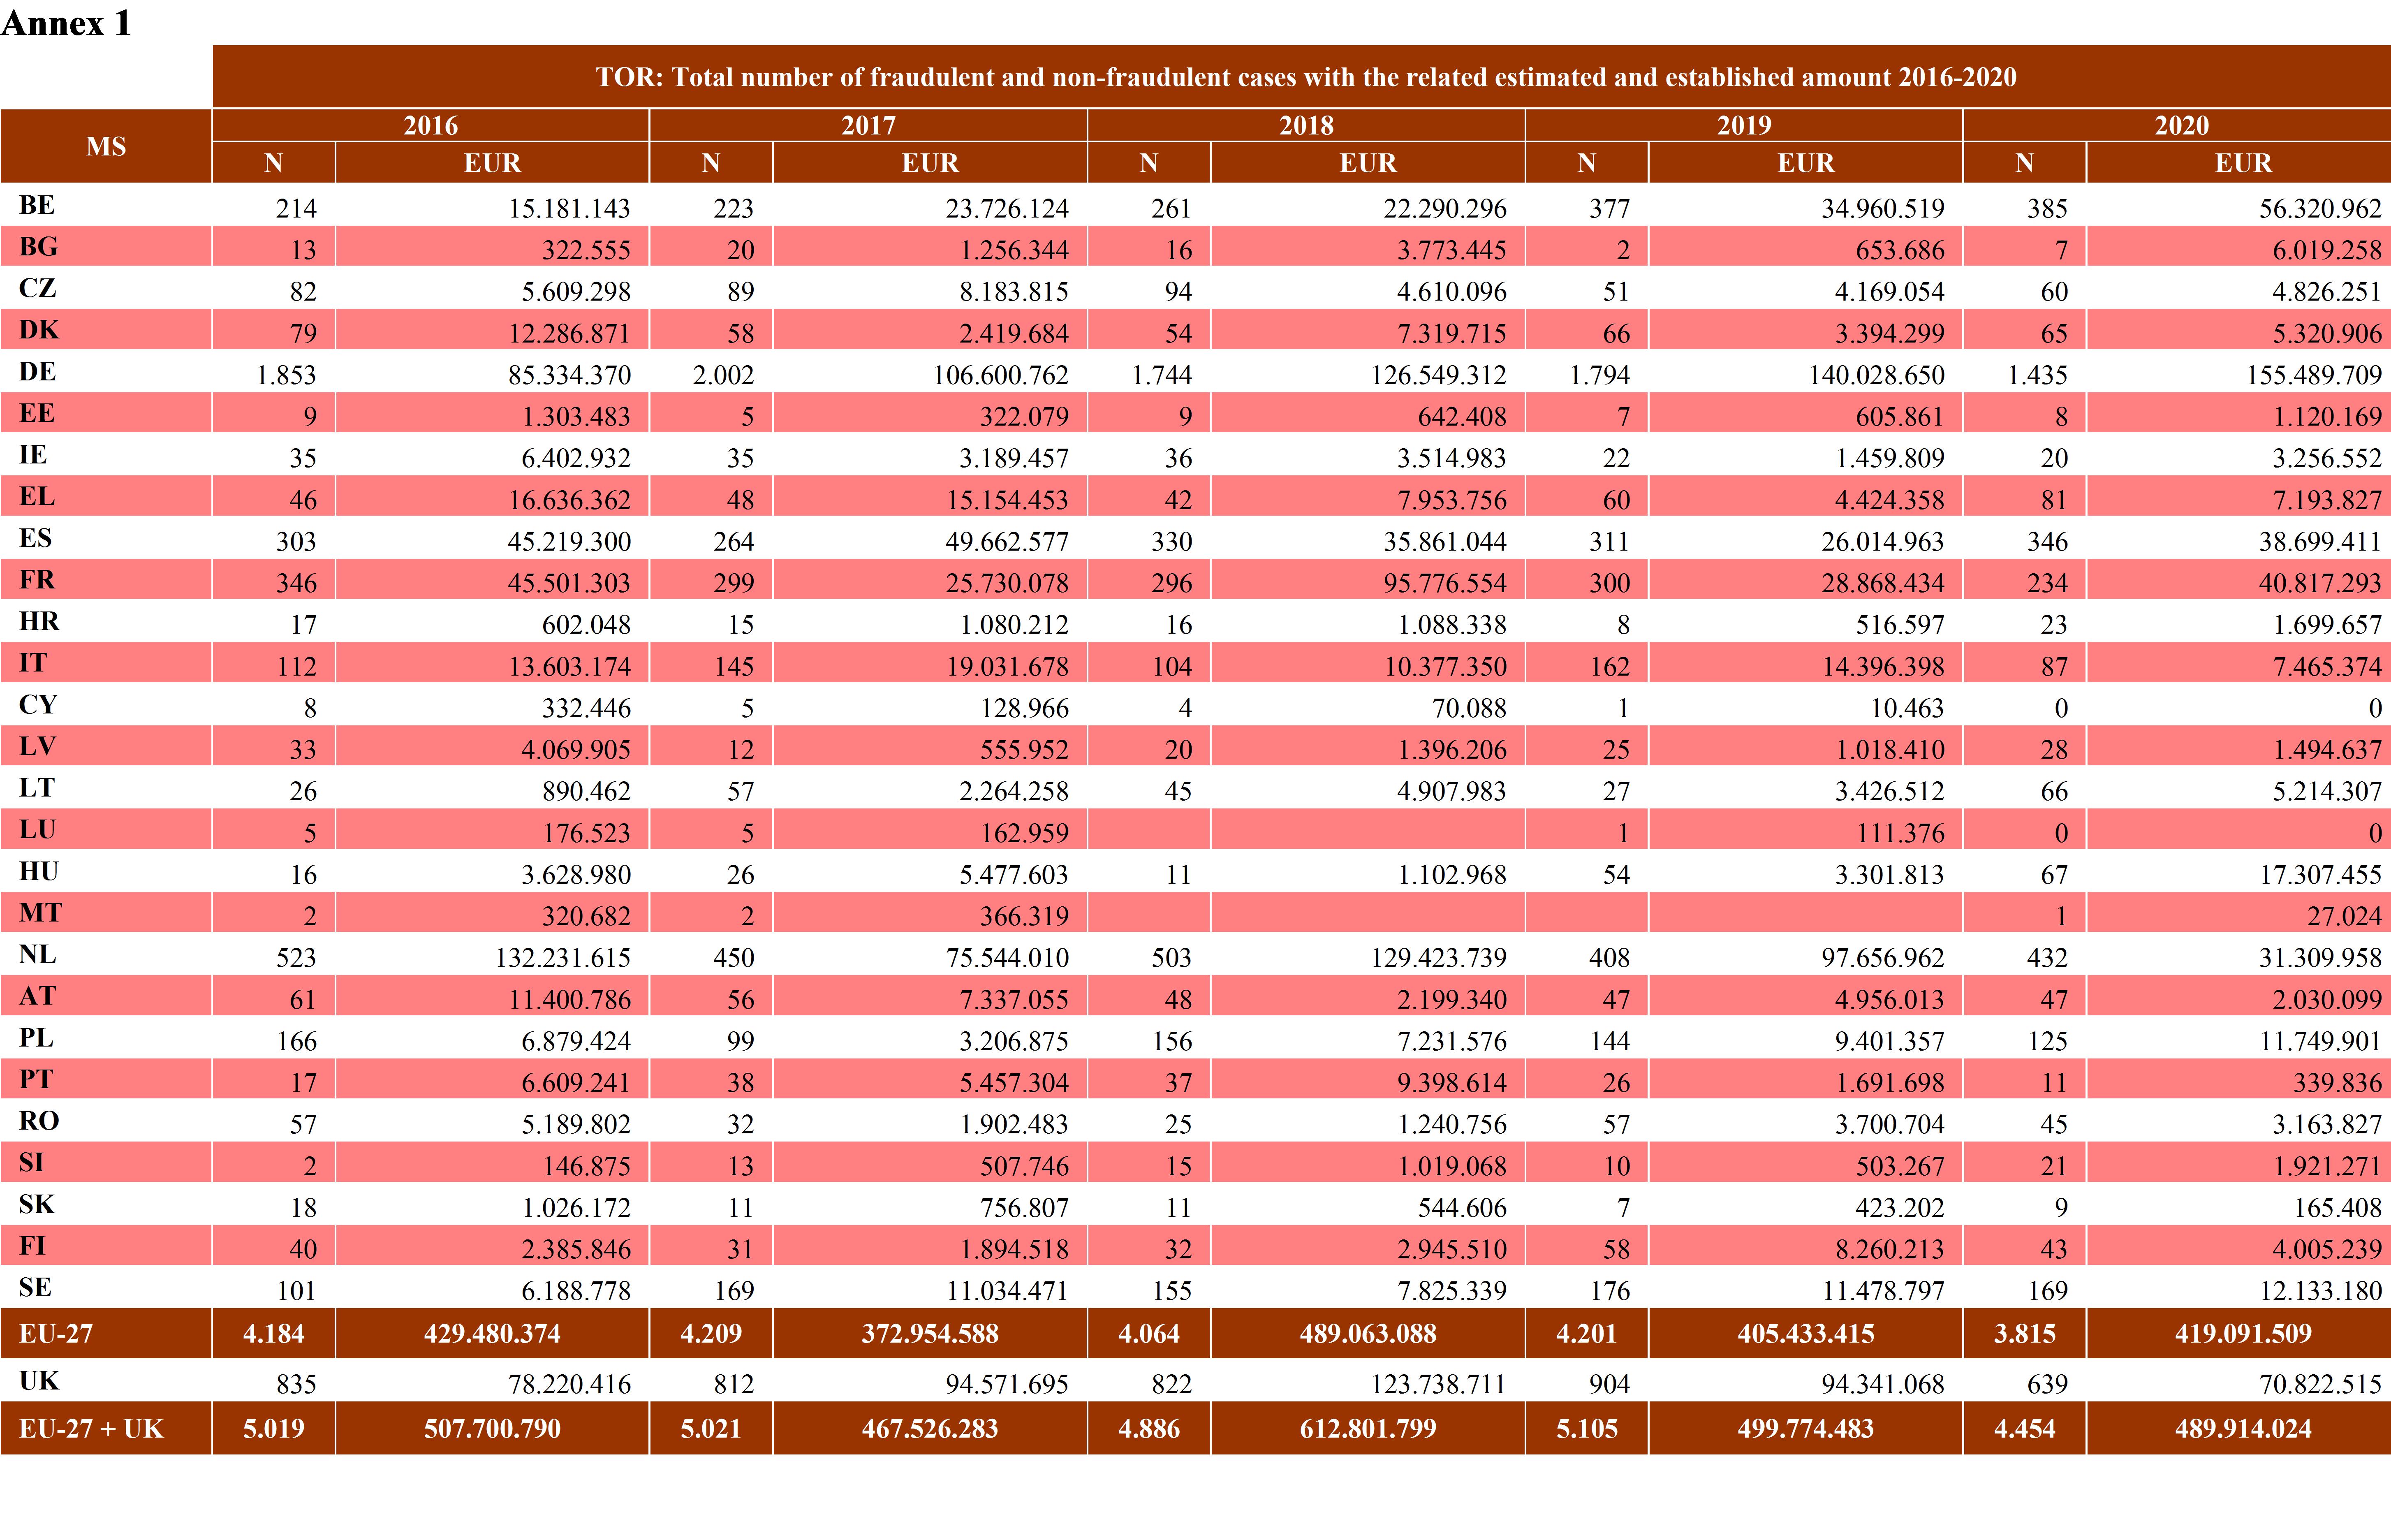Click the "Annex 1" heading
Image resolution: width=2391 pixels, height=1540 pixels.
click(66, 23)
